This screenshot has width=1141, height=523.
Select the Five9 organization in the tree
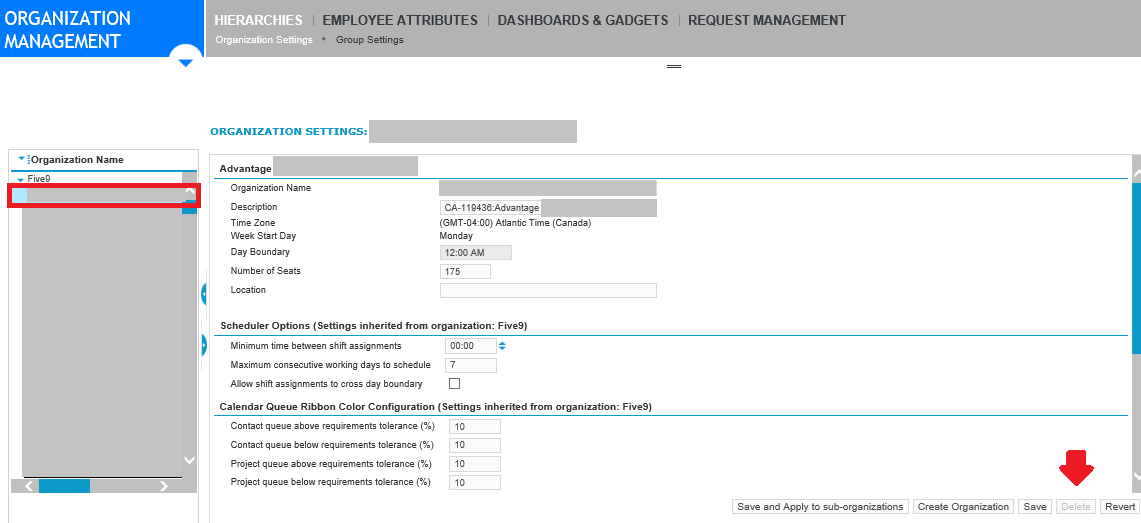(x=39, y=178)
